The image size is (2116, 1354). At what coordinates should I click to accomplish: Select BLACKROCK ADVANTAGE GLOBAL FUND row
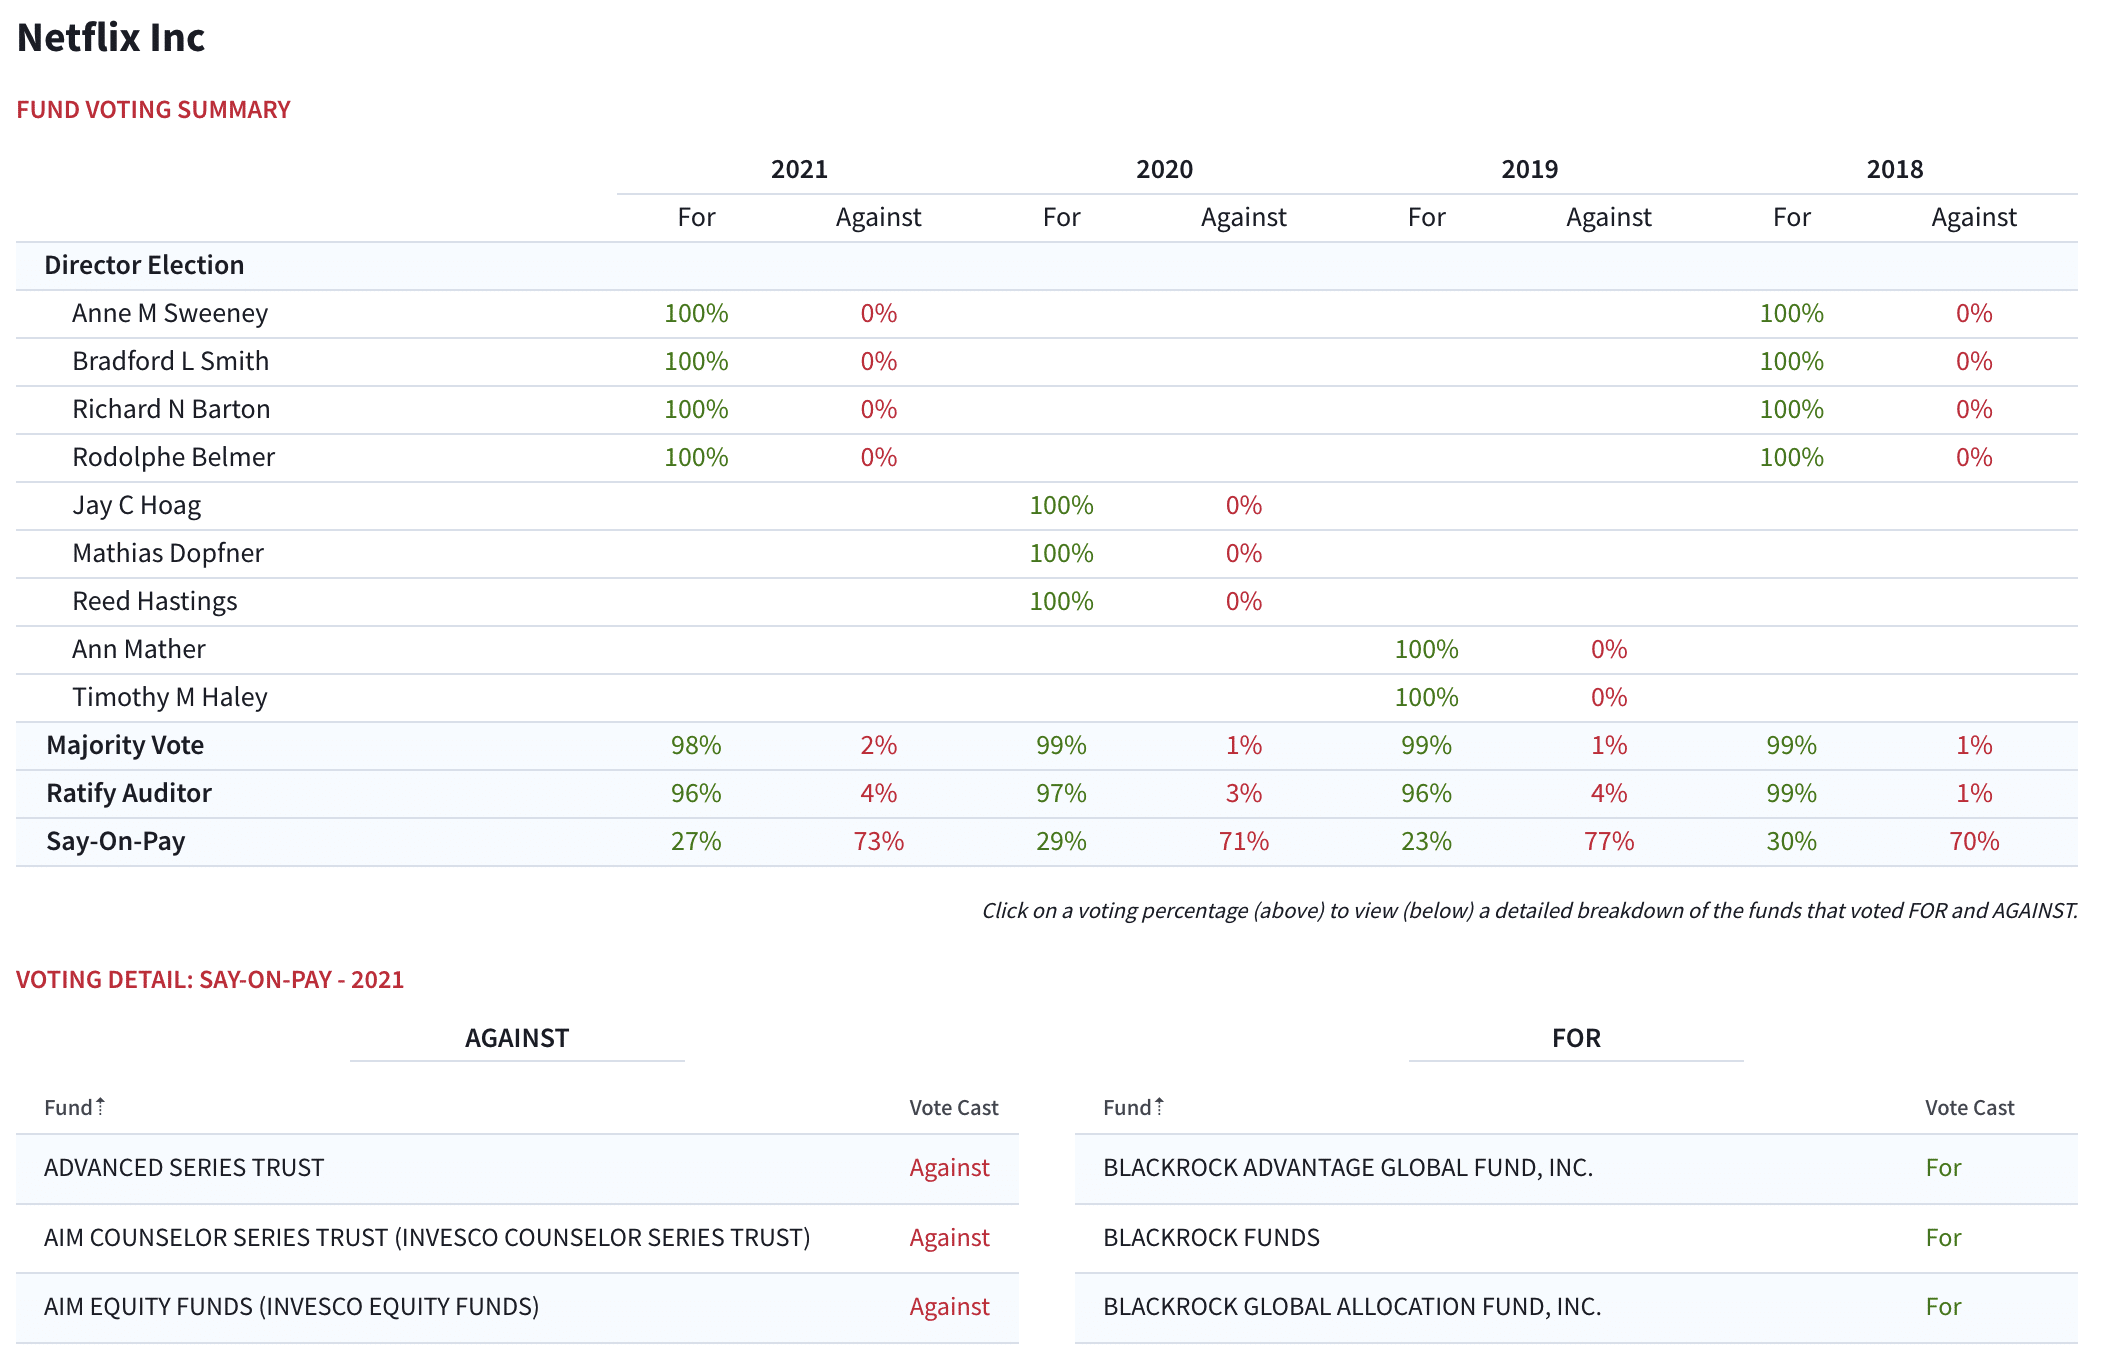[x=1576, y=1168]
